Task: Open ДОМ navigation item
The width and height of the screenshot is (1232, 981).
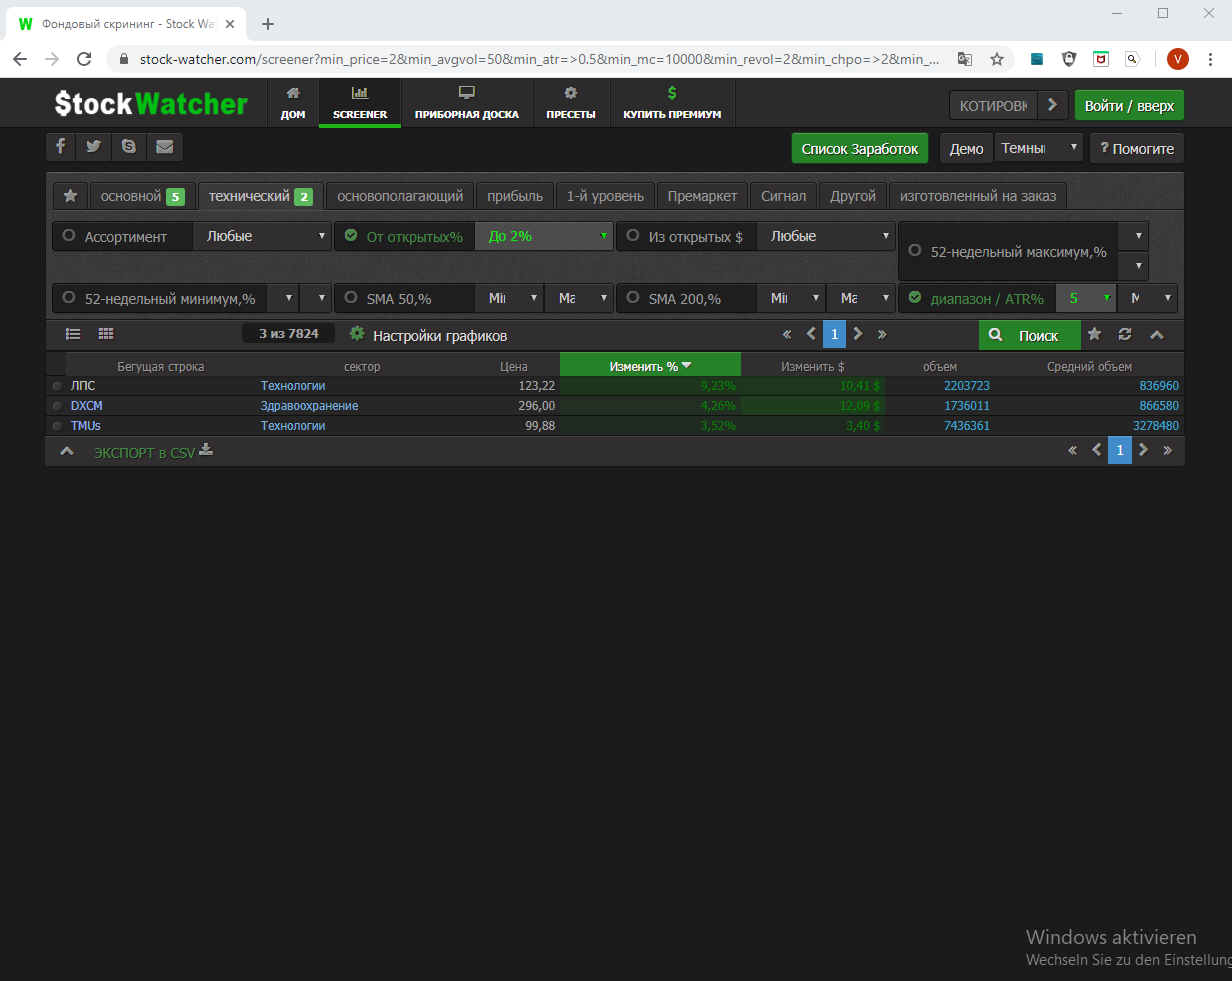Action: tap(293, 104)
